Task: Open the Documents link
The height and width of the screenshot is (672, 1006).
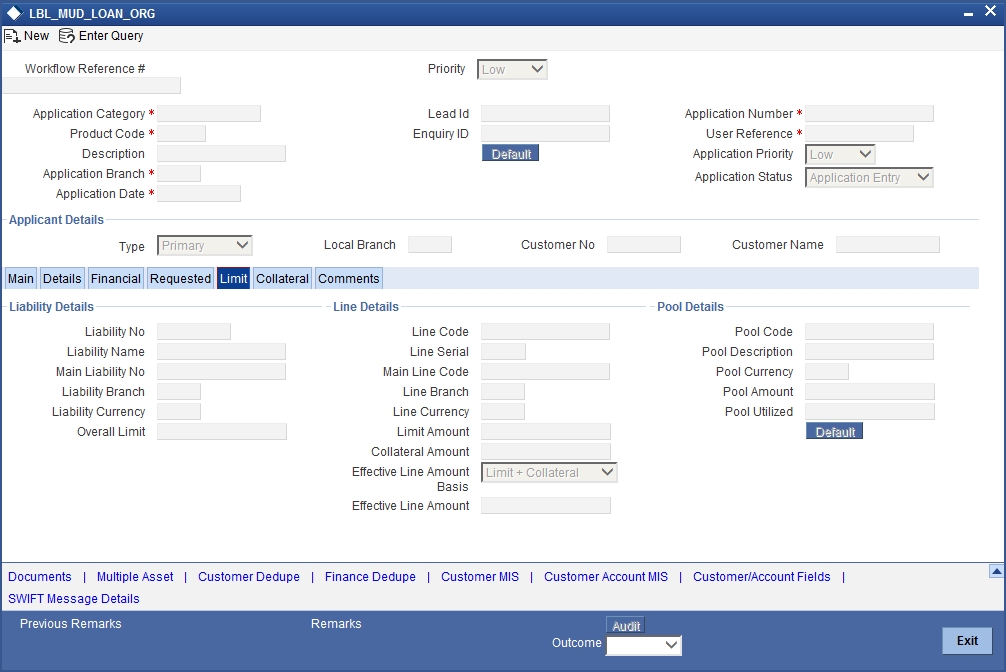Action: [x=40, y=576]
